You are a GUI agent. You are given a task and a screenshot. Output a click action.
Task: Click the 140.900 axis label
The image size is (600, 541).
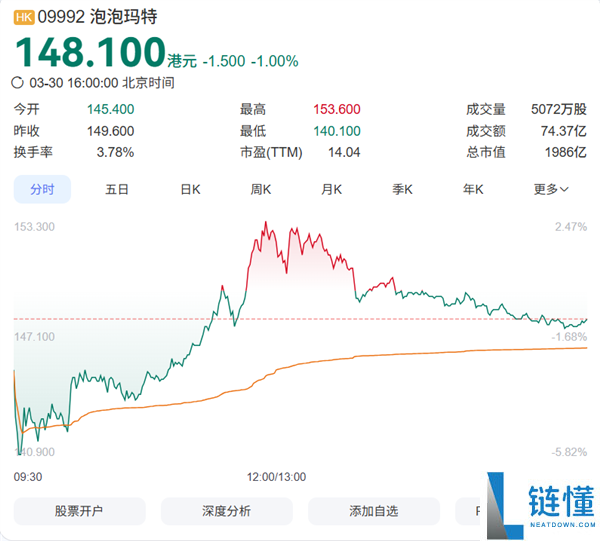pyautogui.click(x=34, y=452)
